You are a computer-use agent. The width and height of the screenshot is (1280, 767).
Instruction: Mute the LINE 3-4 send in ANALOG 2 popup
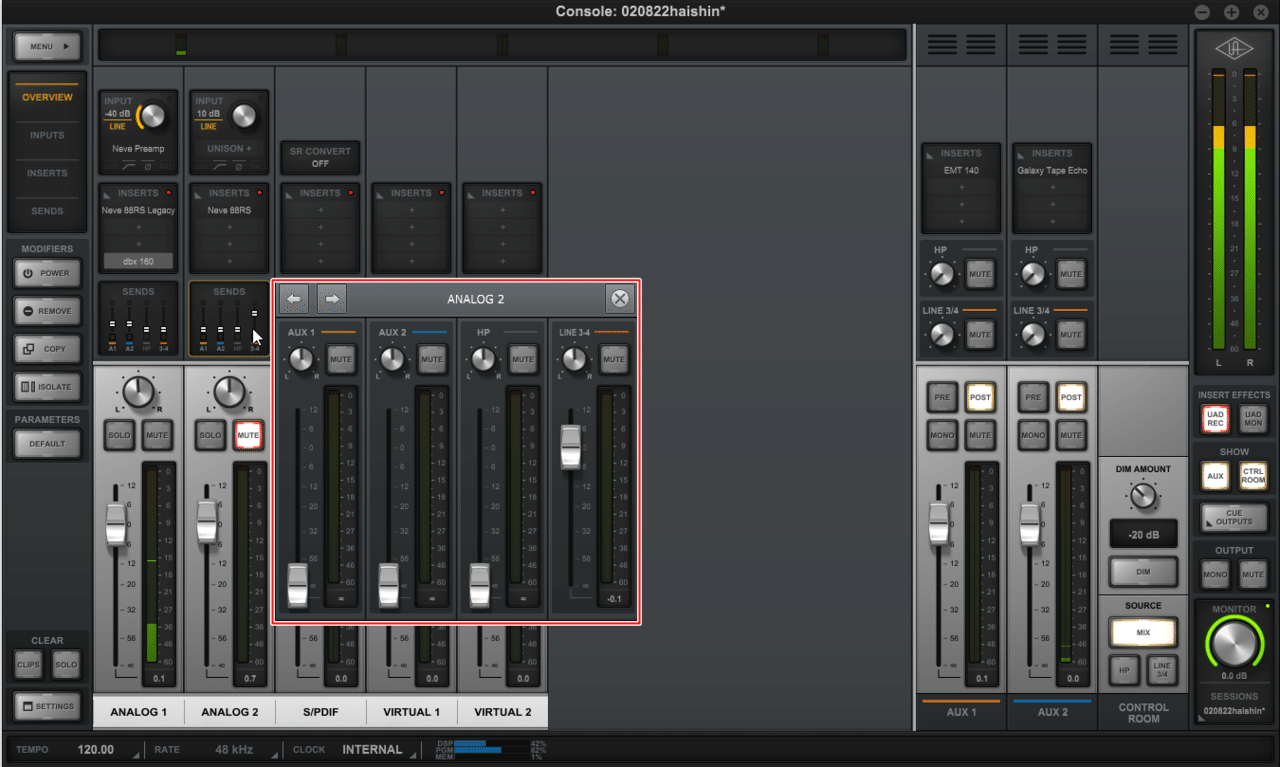tap(613, 359)
